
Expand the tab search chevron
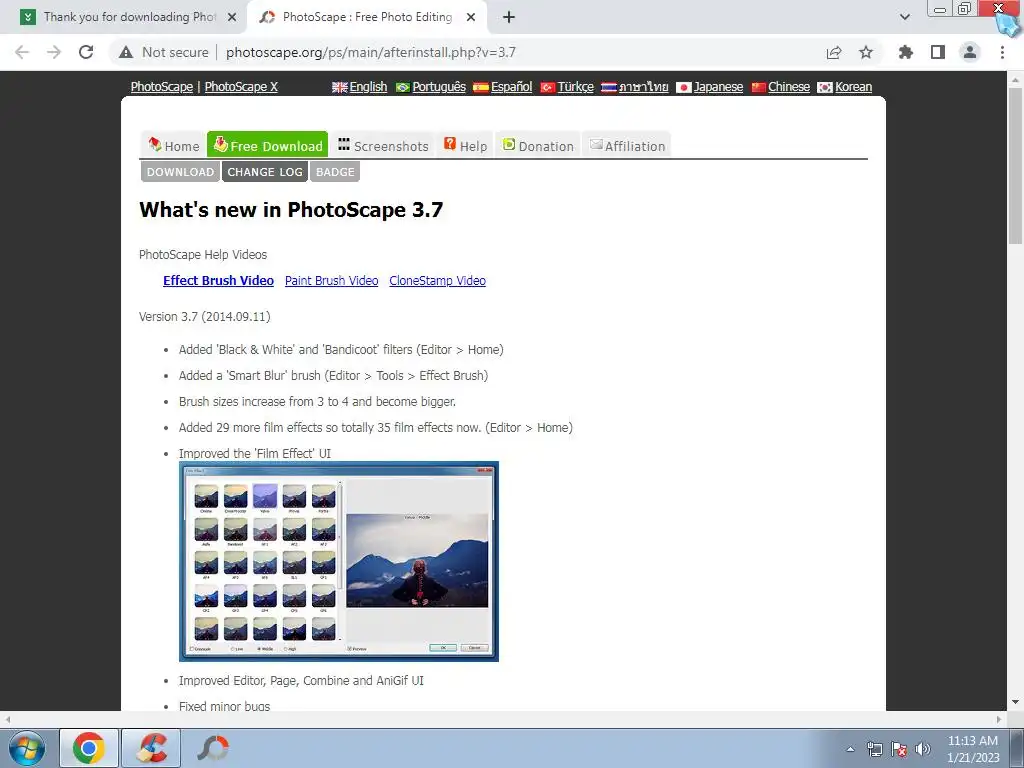click(x=904, y=17)
